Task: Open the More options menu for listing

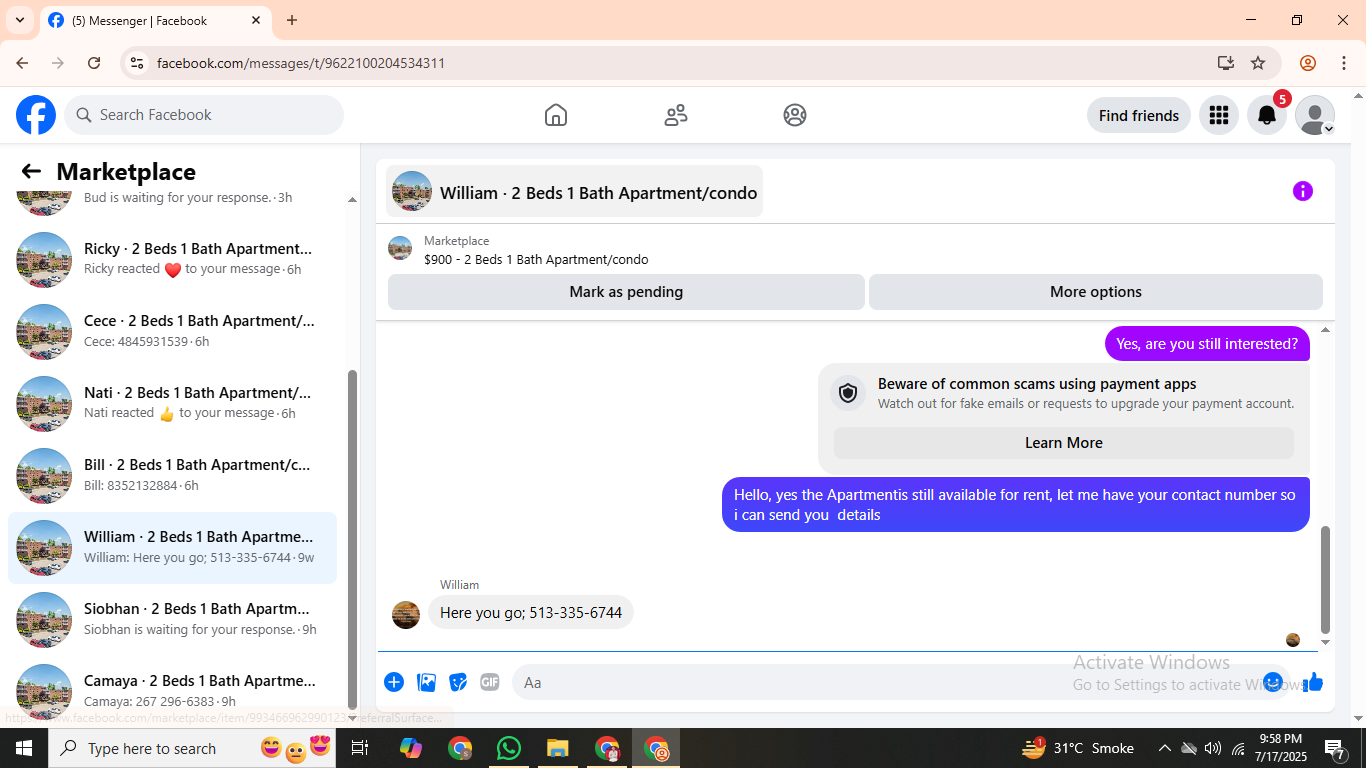Action: pyautogui.click(x=1096, y=292)
